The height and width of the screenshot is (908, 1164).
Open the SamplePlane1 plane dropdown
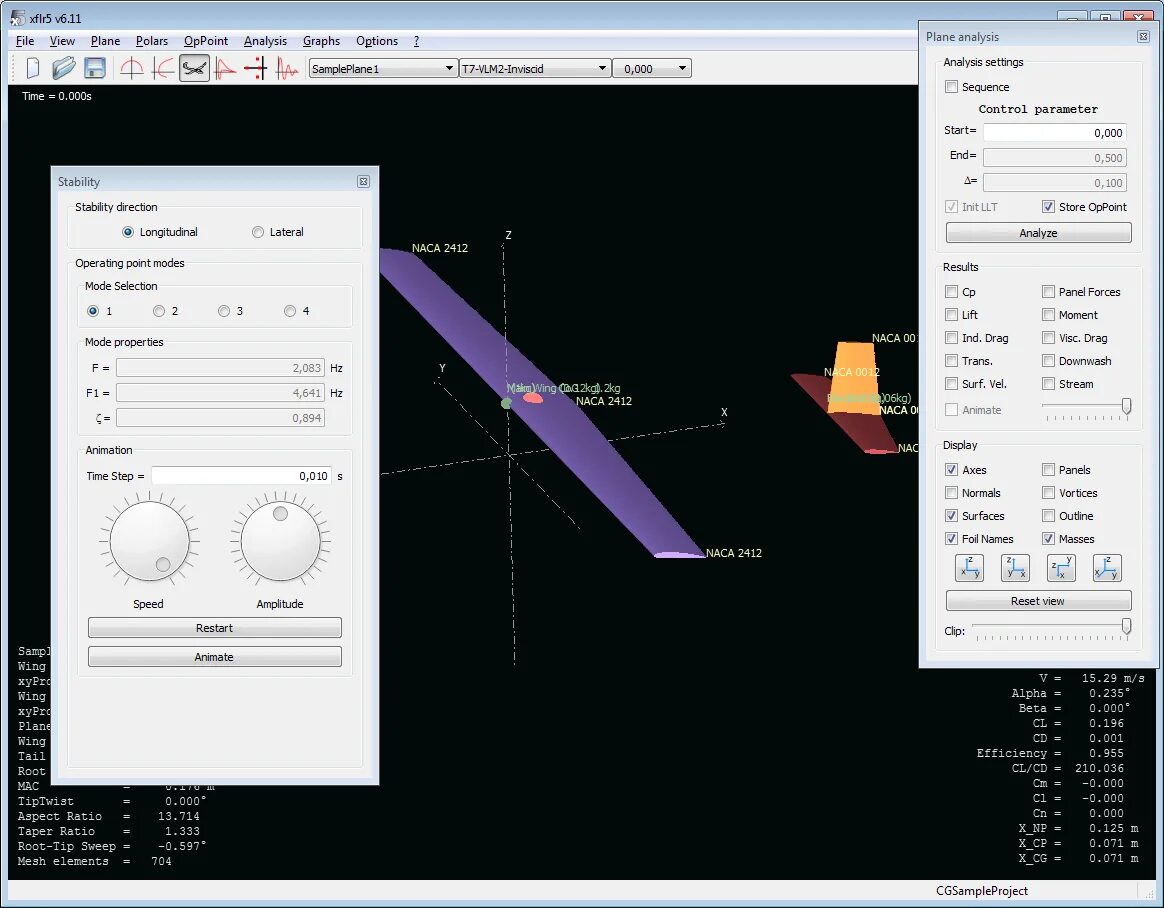tap(382, 68)
